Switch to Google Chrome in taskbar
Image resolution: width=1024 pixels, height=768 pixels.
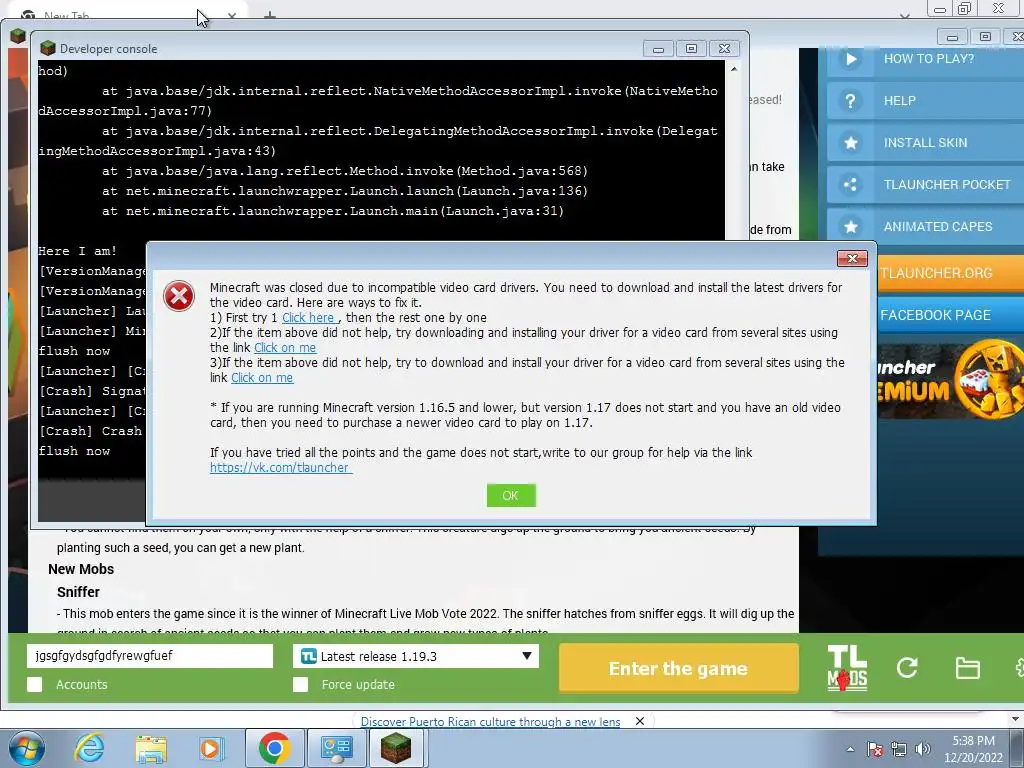pyautogui.click(x=275, y=748)
